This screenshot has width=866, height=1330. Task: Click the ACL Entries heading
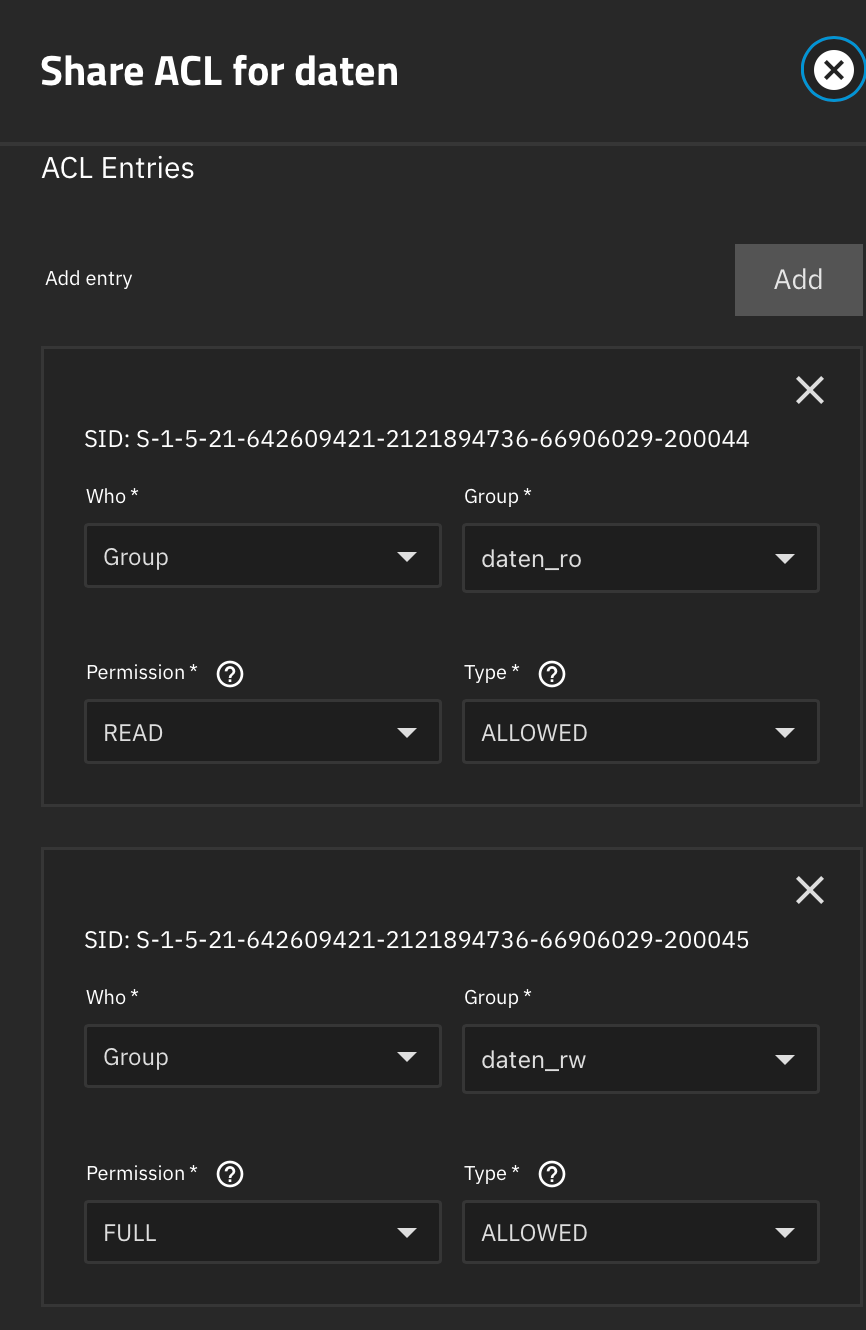tap(118, 168)
